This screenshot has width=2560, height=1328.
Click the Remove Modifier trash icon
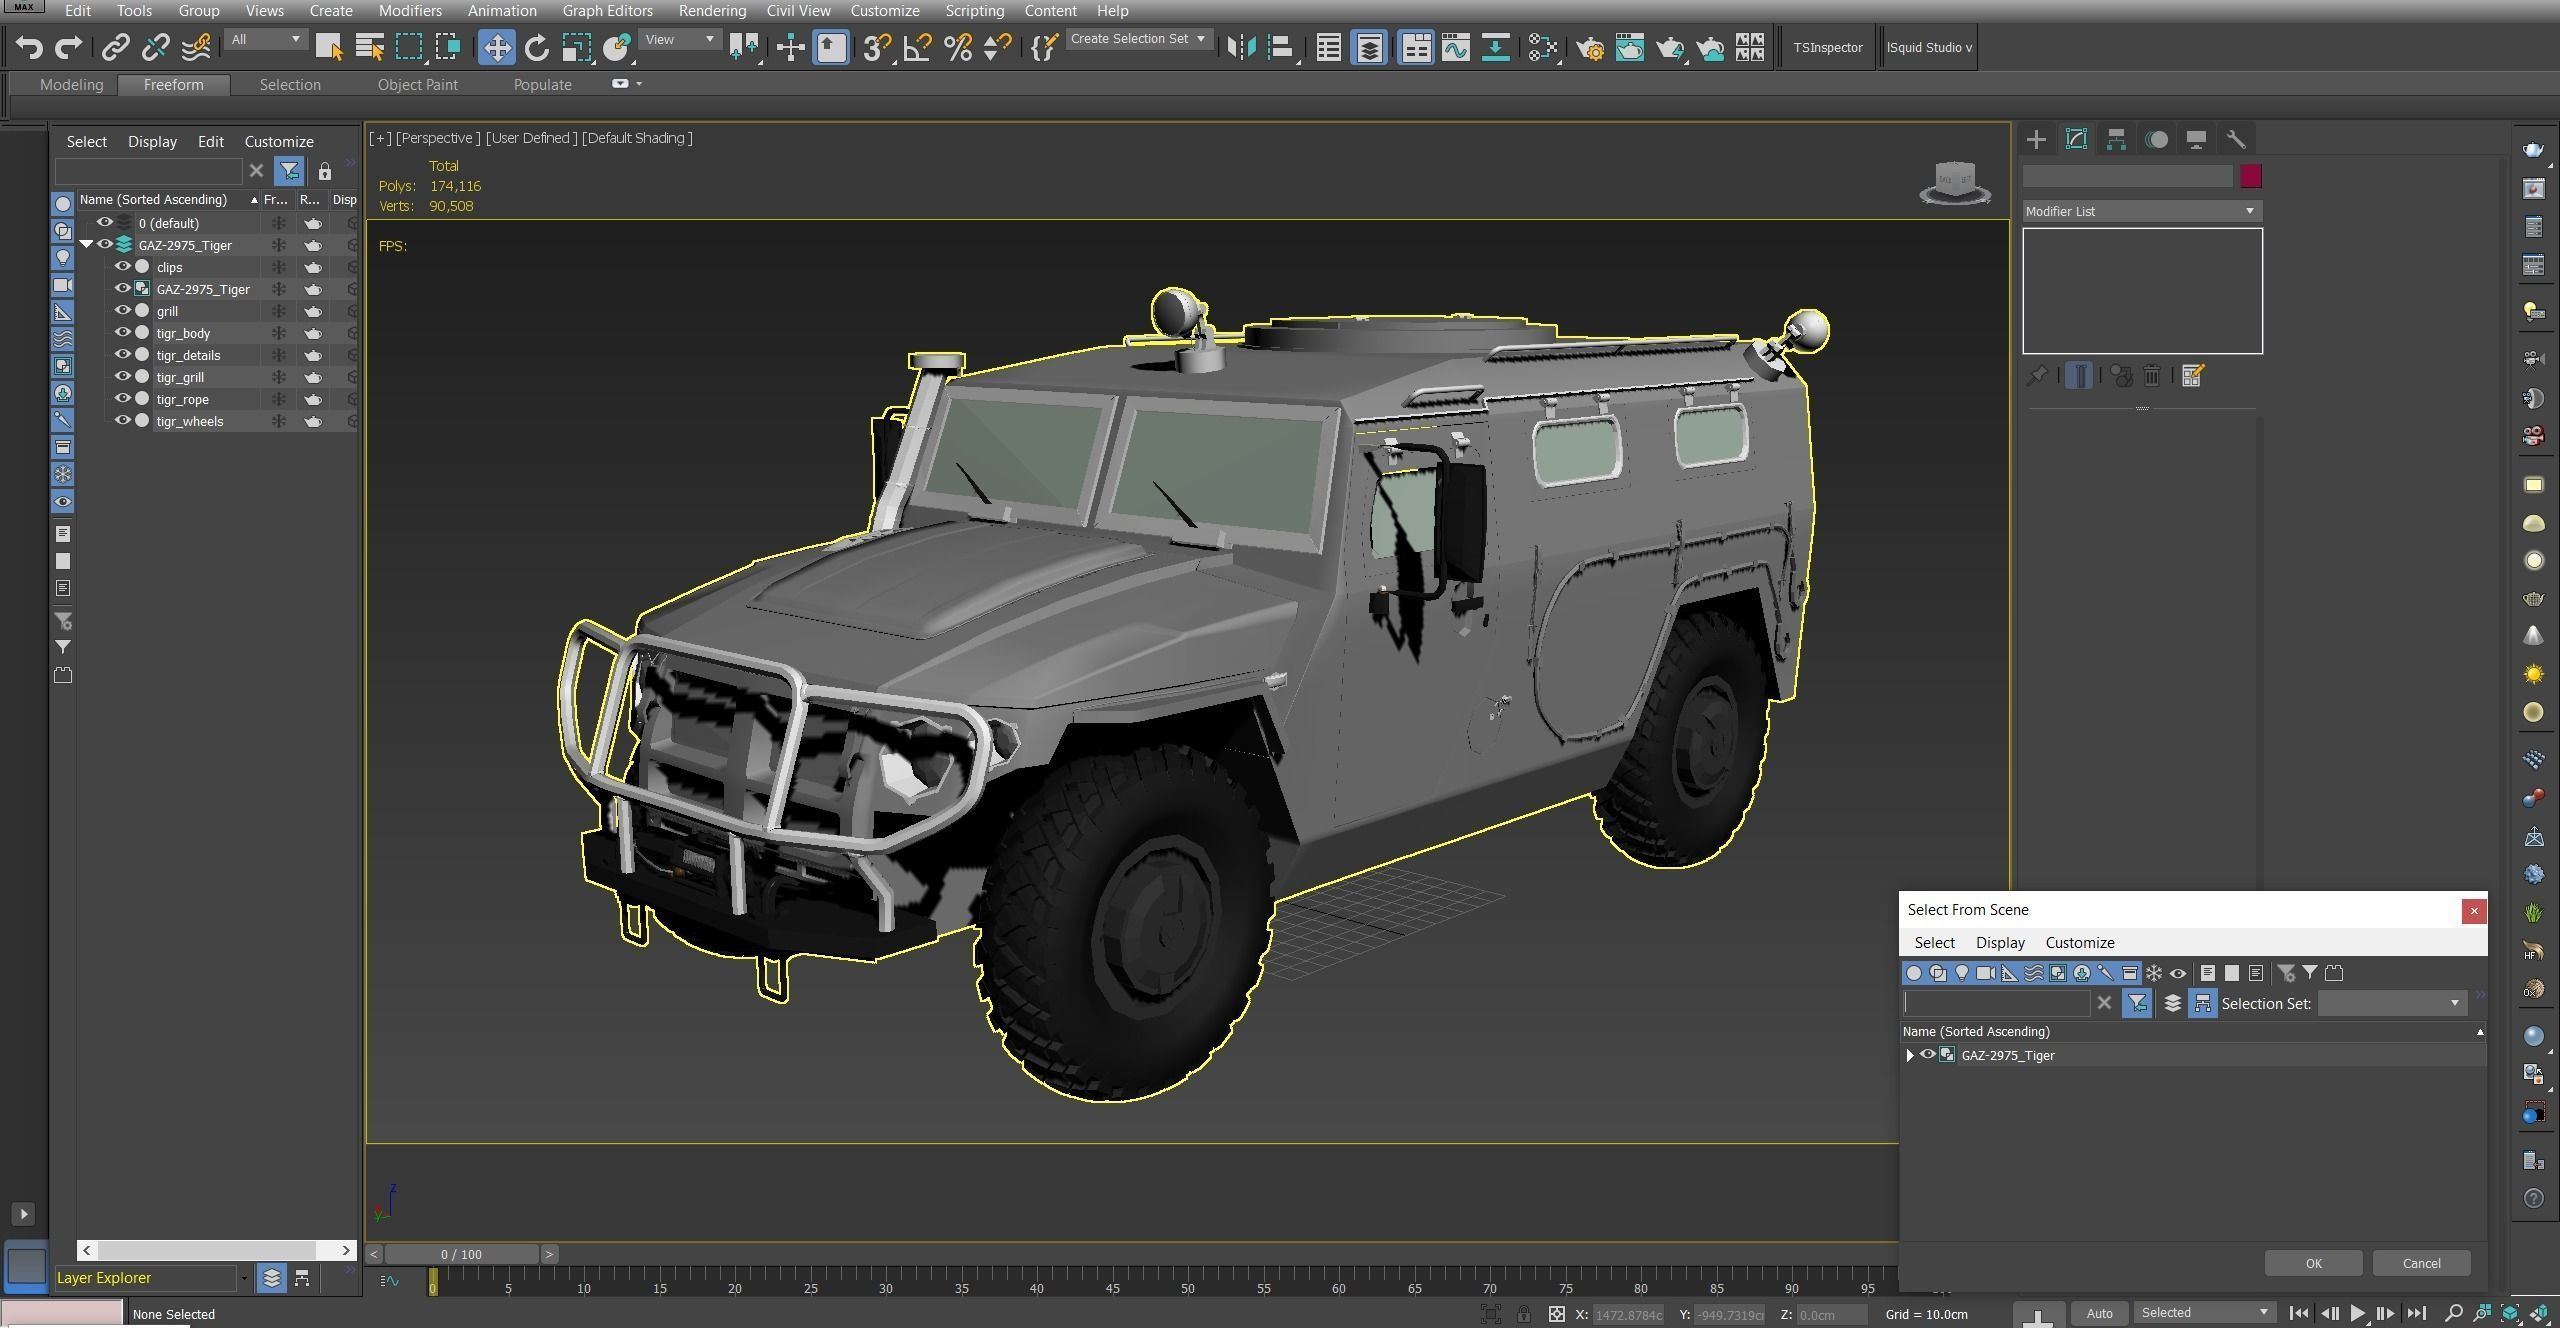tap(2152, 375)
